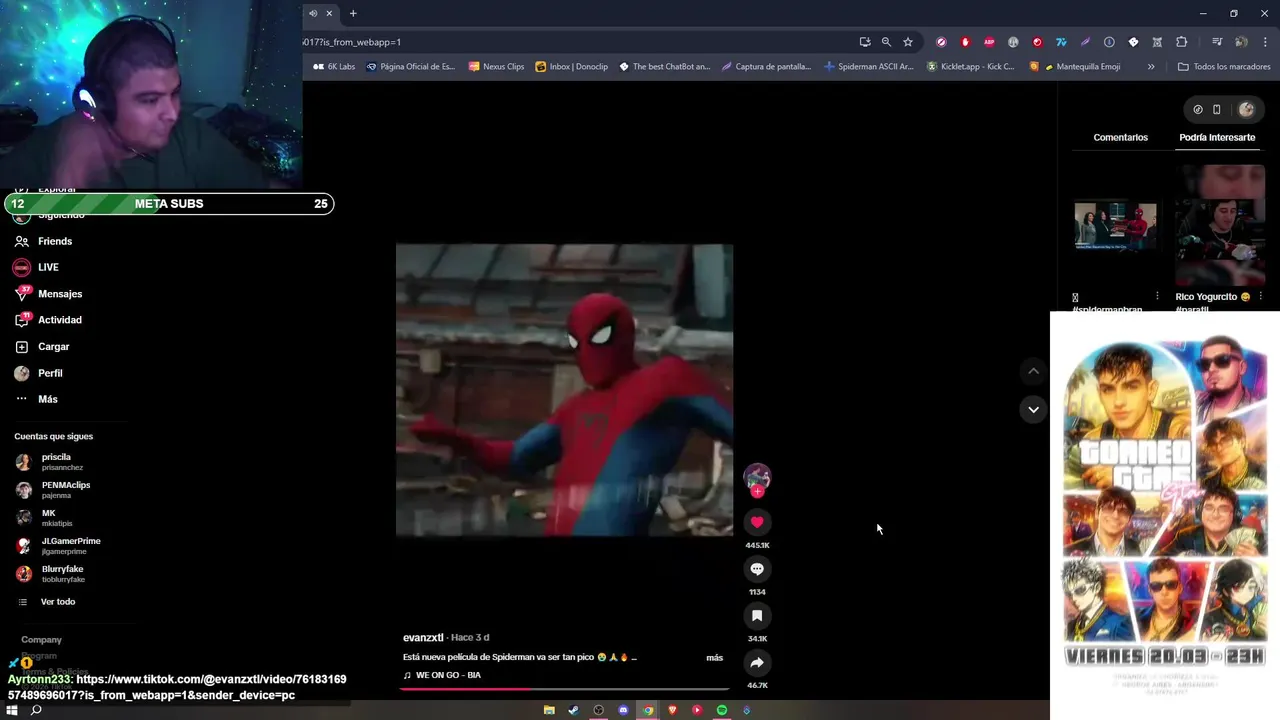1280x720 pixels.
Task: Open profile avatar menu top right
Action: tap(1246, 109)
